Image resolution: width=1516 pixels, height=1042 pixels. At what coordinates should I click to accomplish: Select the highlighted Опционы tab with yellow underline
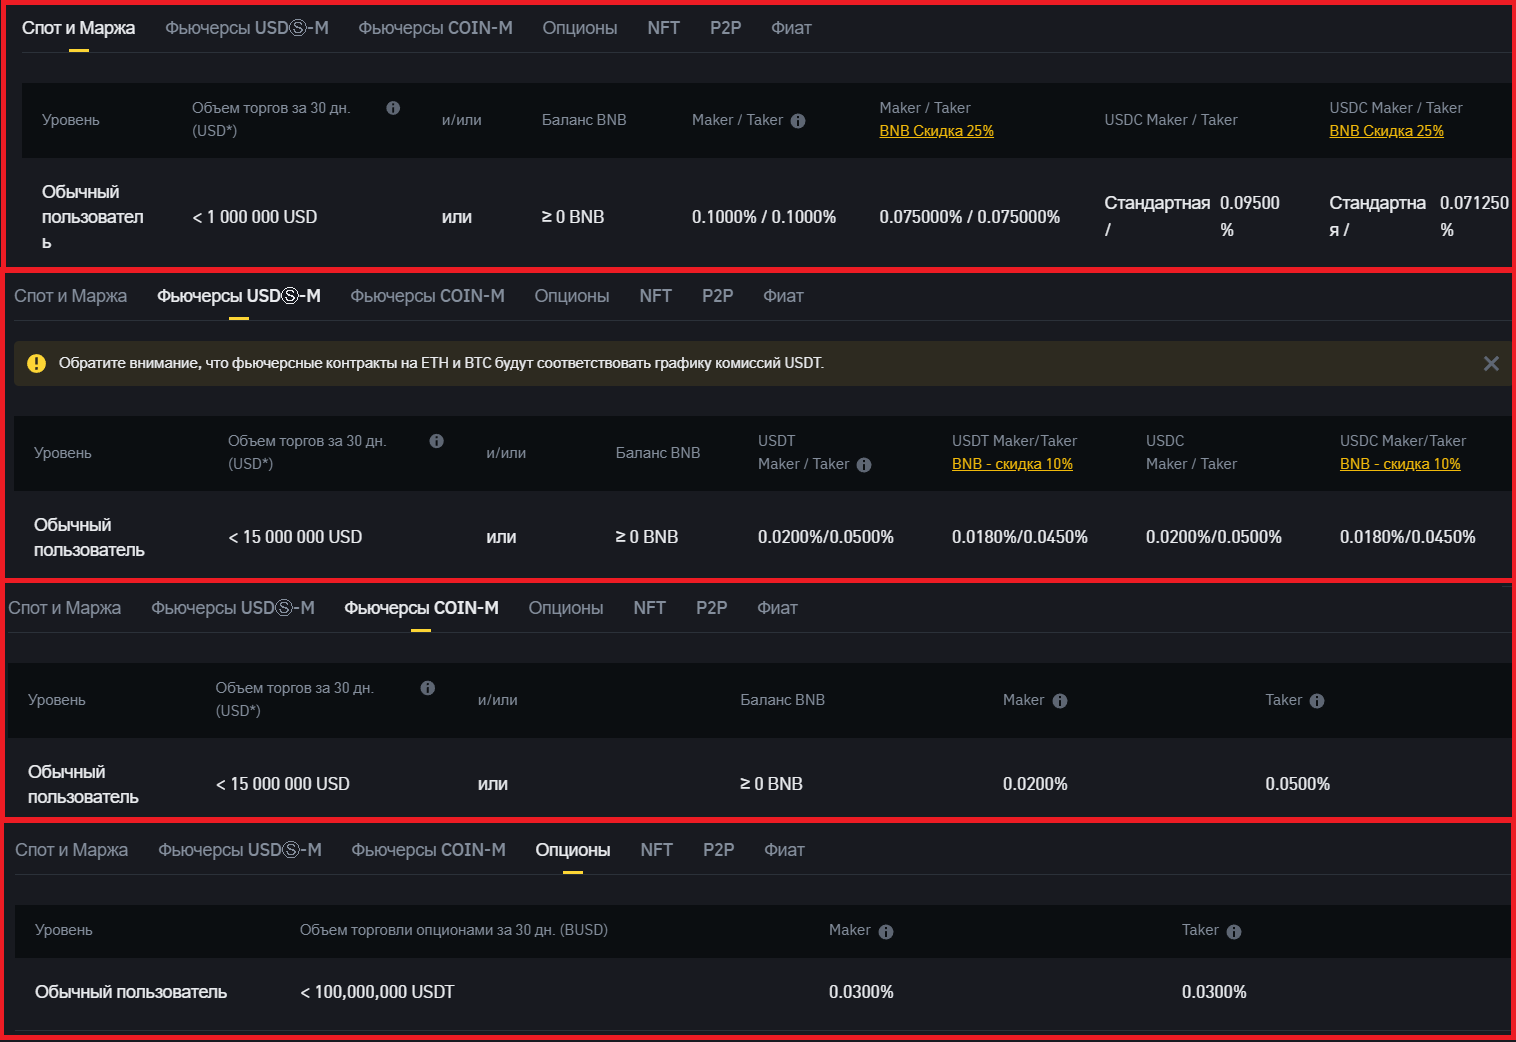[573, 850]
